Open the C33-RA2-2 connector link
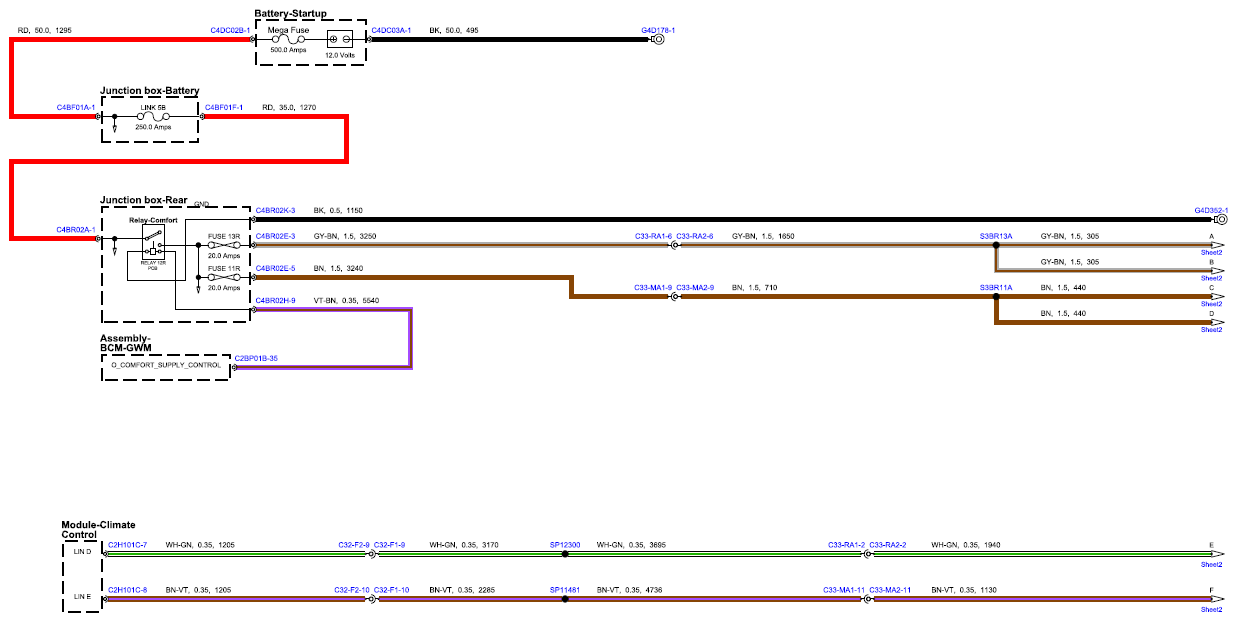The image size is (1237, 622). click(x=888, y=544)
